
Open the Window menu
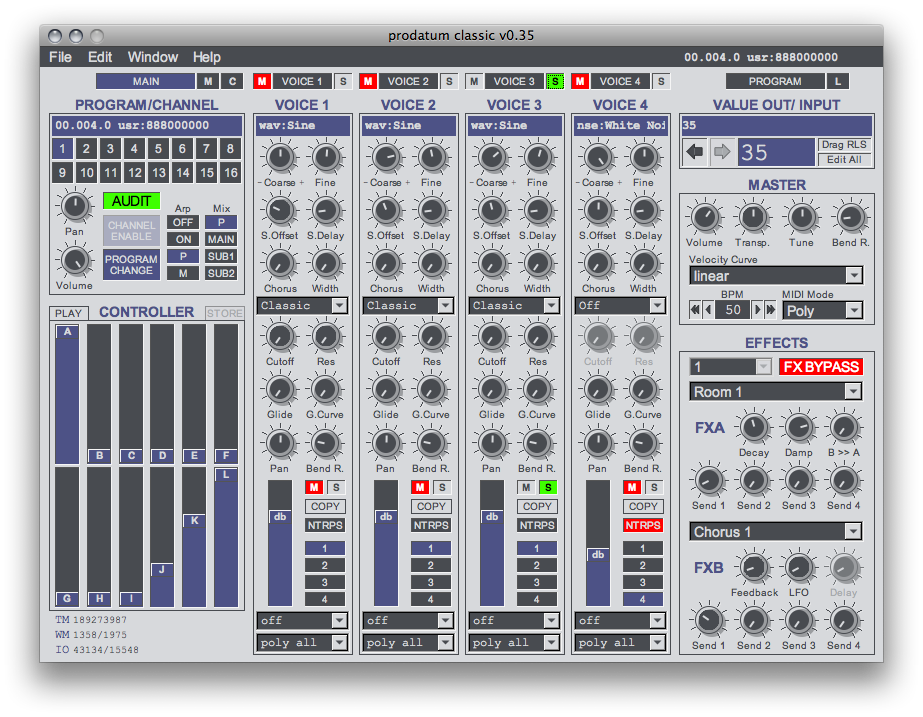tap(152, 57)
